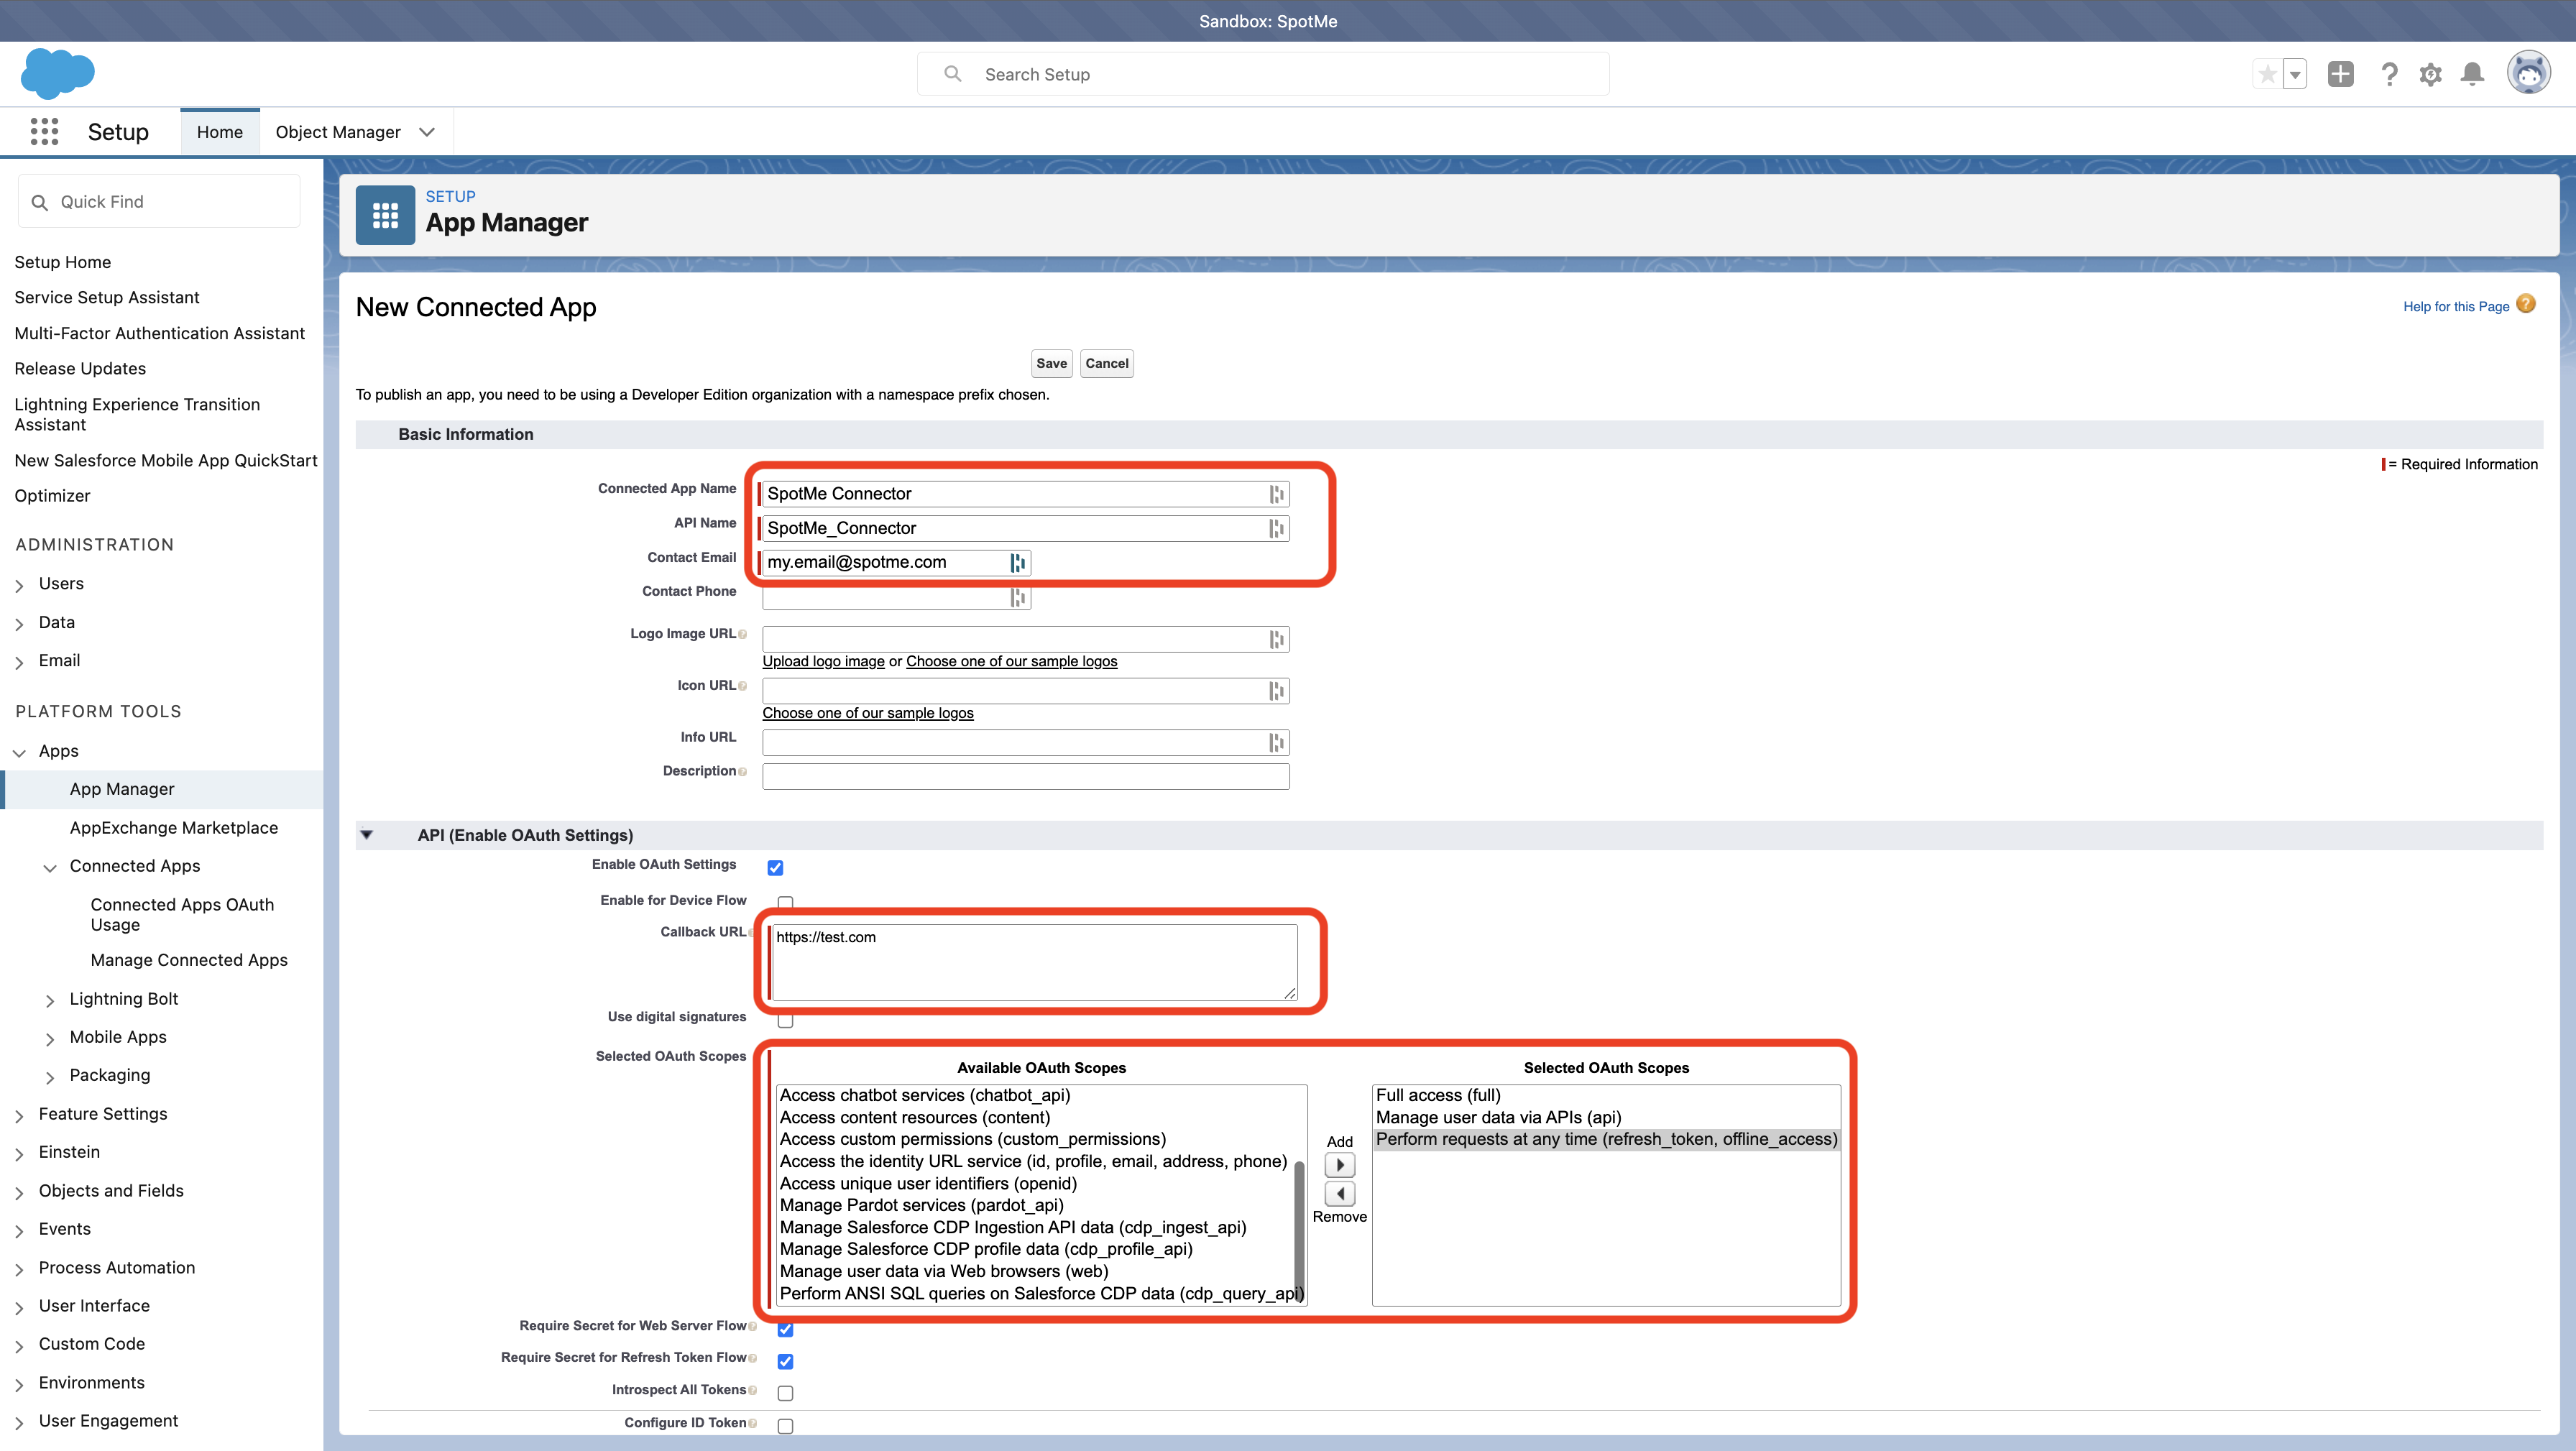Click into the Description field

[1026, 776]
